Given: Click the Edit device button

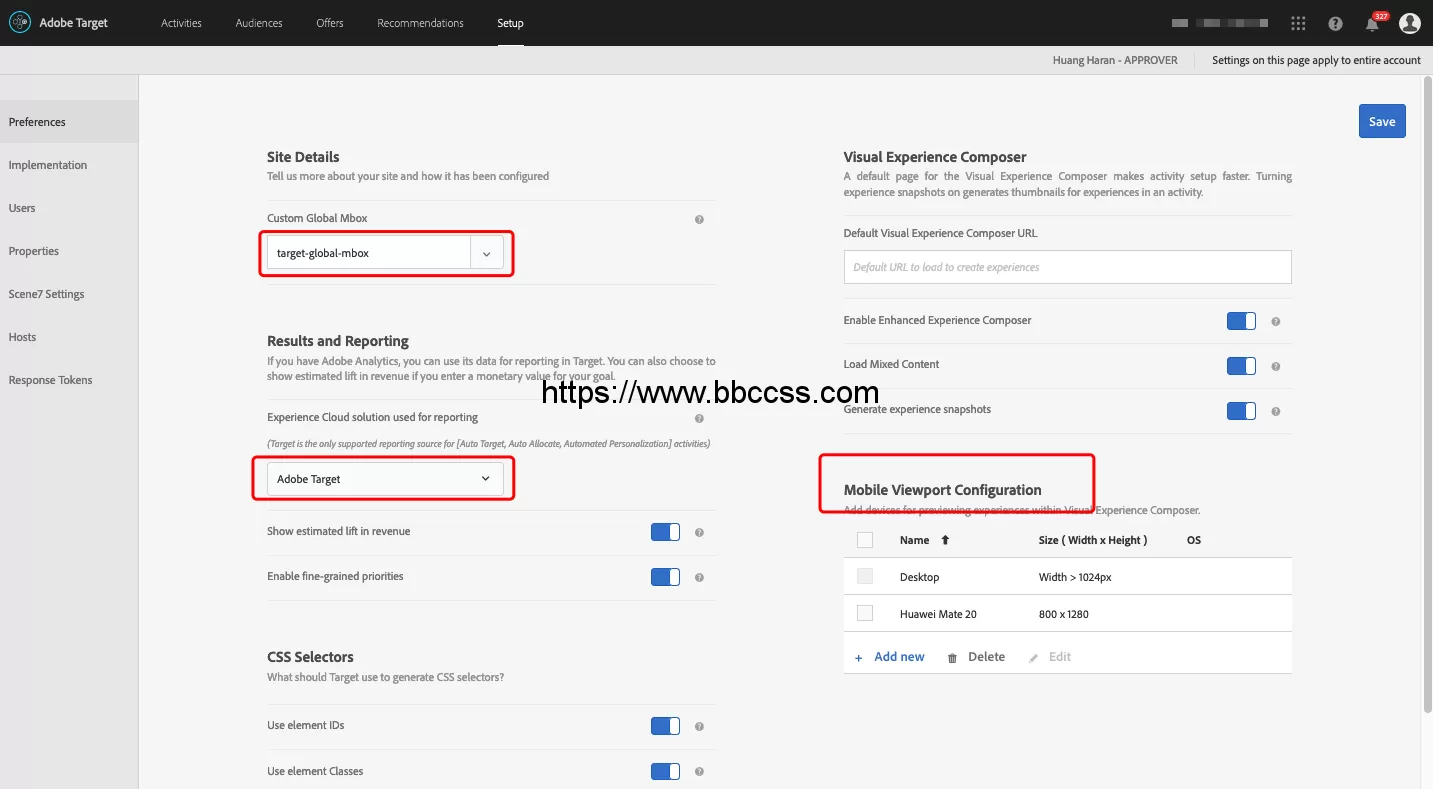Looking at the screenshot, I should 1049,657.
